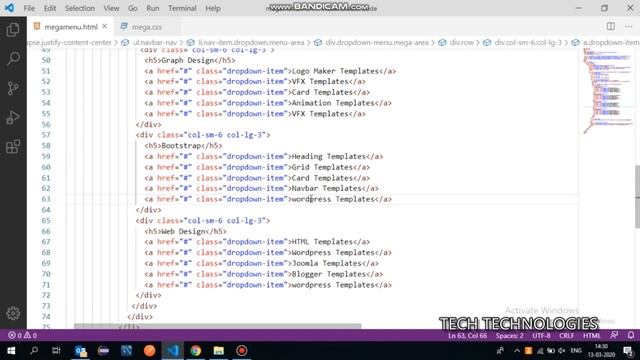The image size is (640, 360).
Task: Select breadcrumb div.dropdown-menu.mega-area
Action: (x=377, y=42)
